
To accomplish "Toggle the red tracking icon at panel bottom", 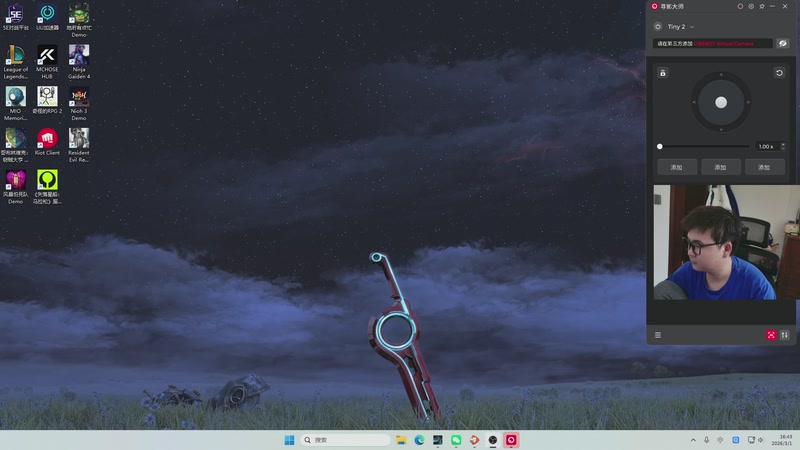I will coord(771,335).
